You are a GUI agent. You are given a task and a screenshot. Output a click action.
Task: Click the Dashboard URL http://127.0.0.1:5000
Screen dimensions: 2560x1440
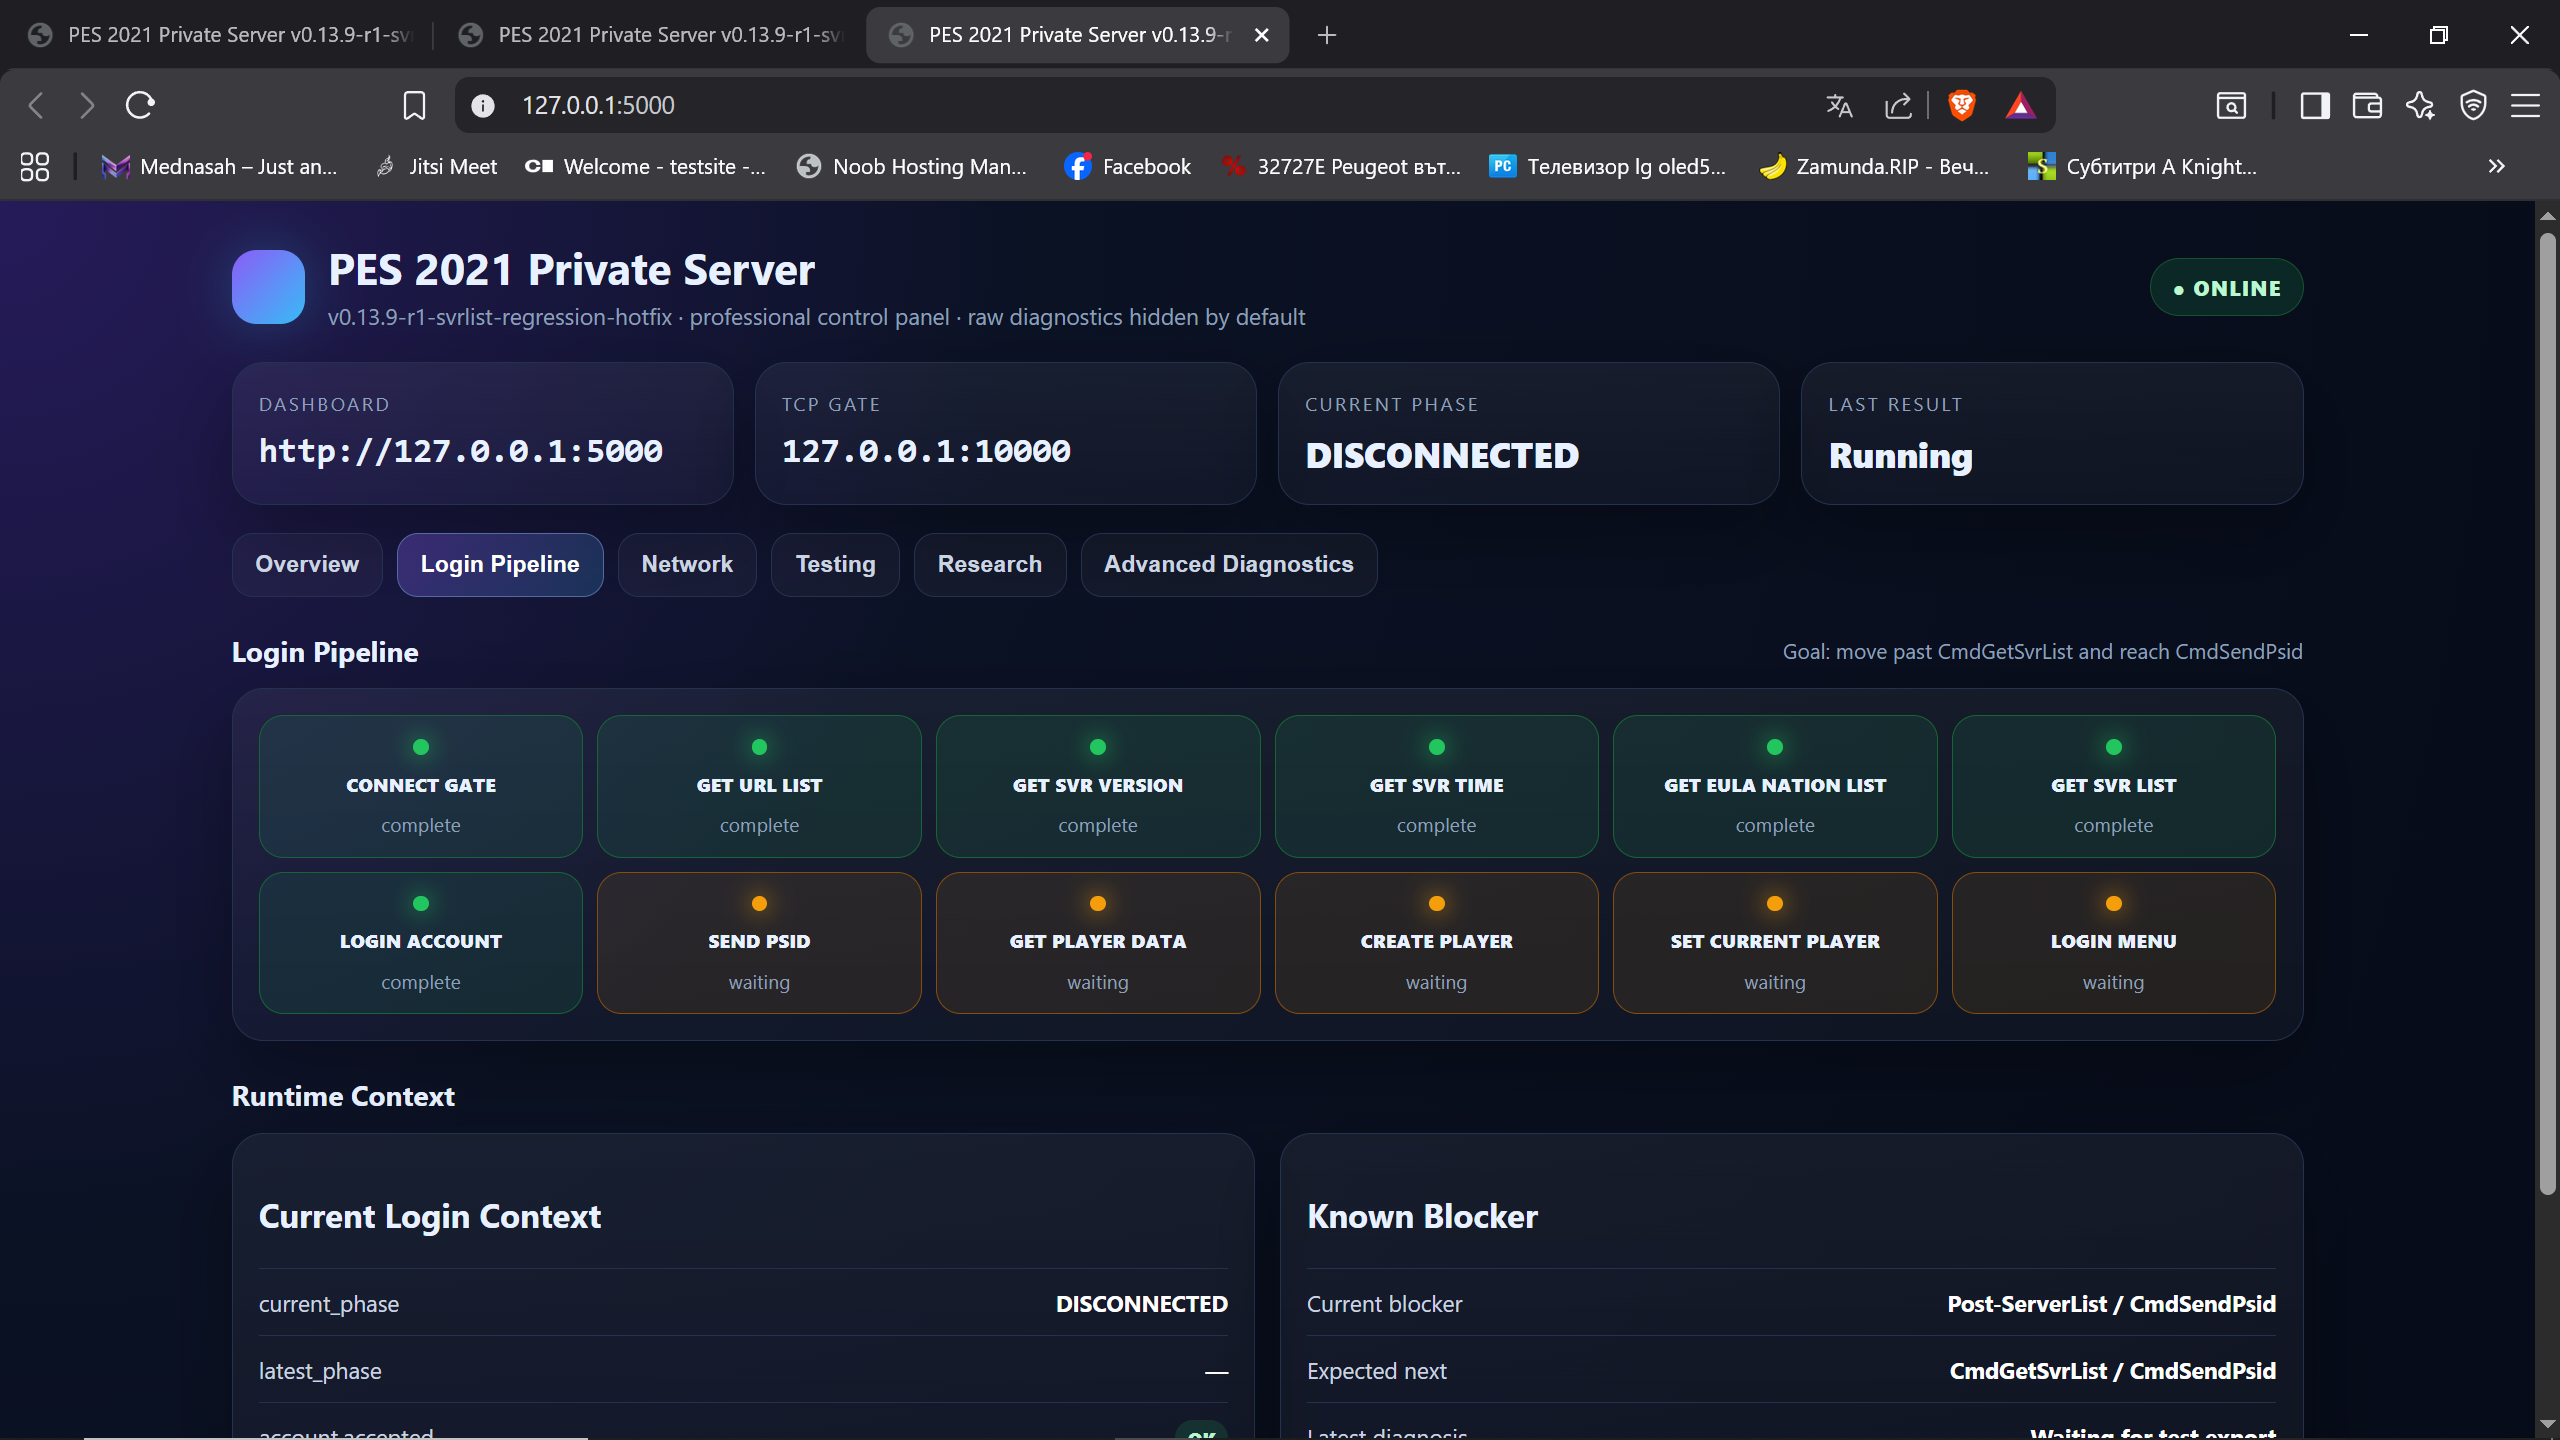[x=461, y=452]
